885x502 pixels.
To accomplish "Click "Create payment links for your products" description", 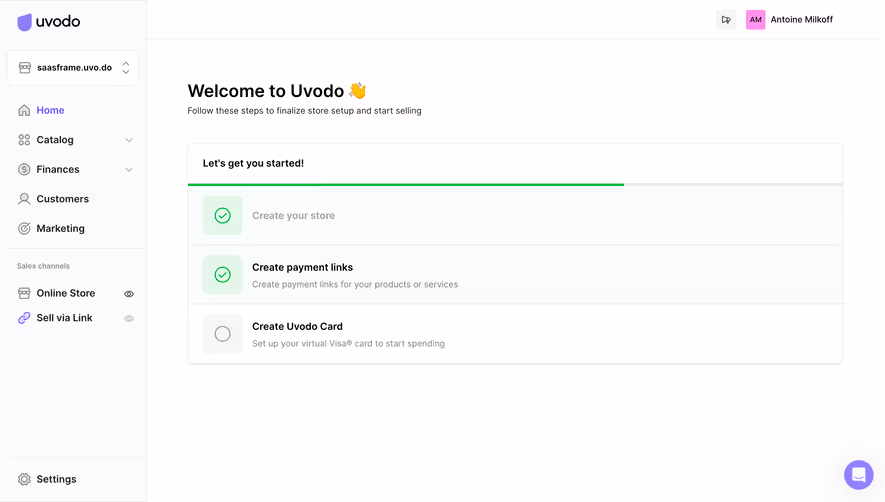I will click(355, 285).
